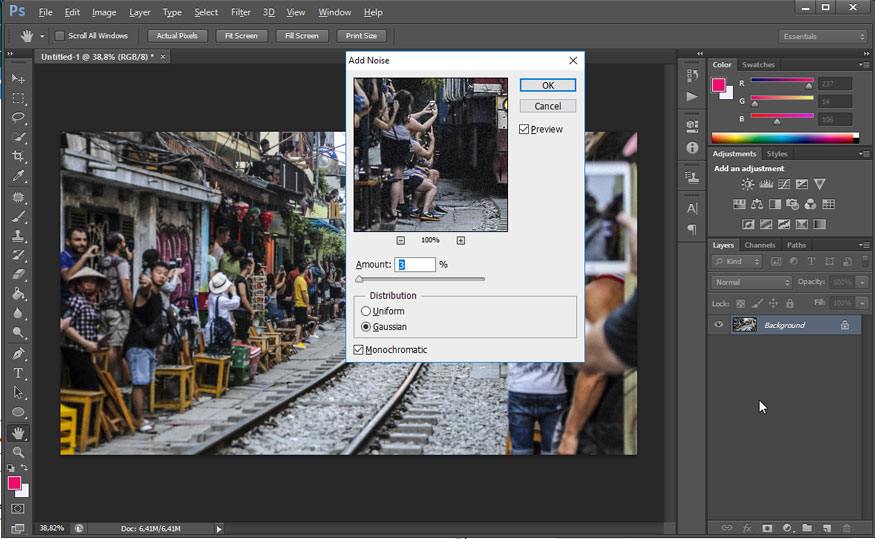Click zoom-in plus under noise preview
Screen dimensions: 875x539
coord(461,241)
